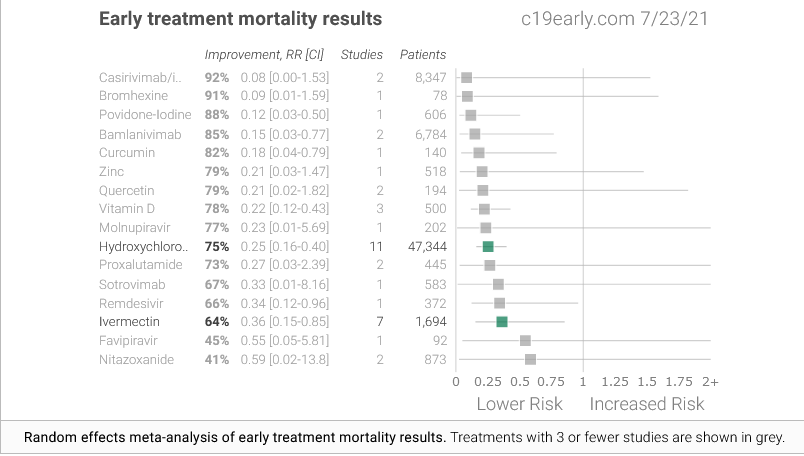This screenshot has height=456, width=804.
Task: Click the grey Favipiravir square marker
Action: 525,340
